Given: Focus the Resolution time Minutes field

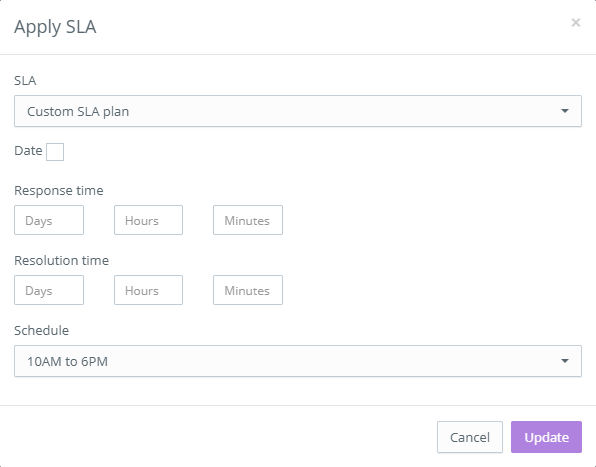Looking at the screenshot, I should [x=248, y=290].
